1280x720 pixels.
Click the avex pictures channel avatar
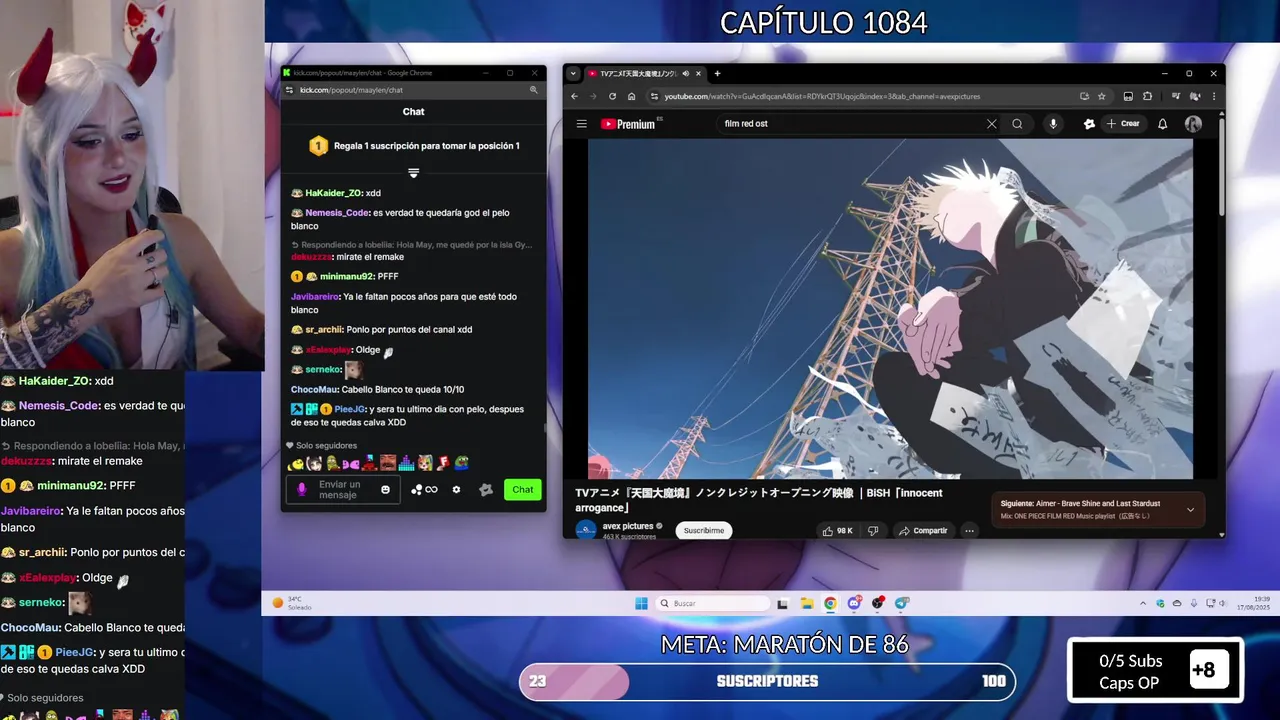point(586,530)
